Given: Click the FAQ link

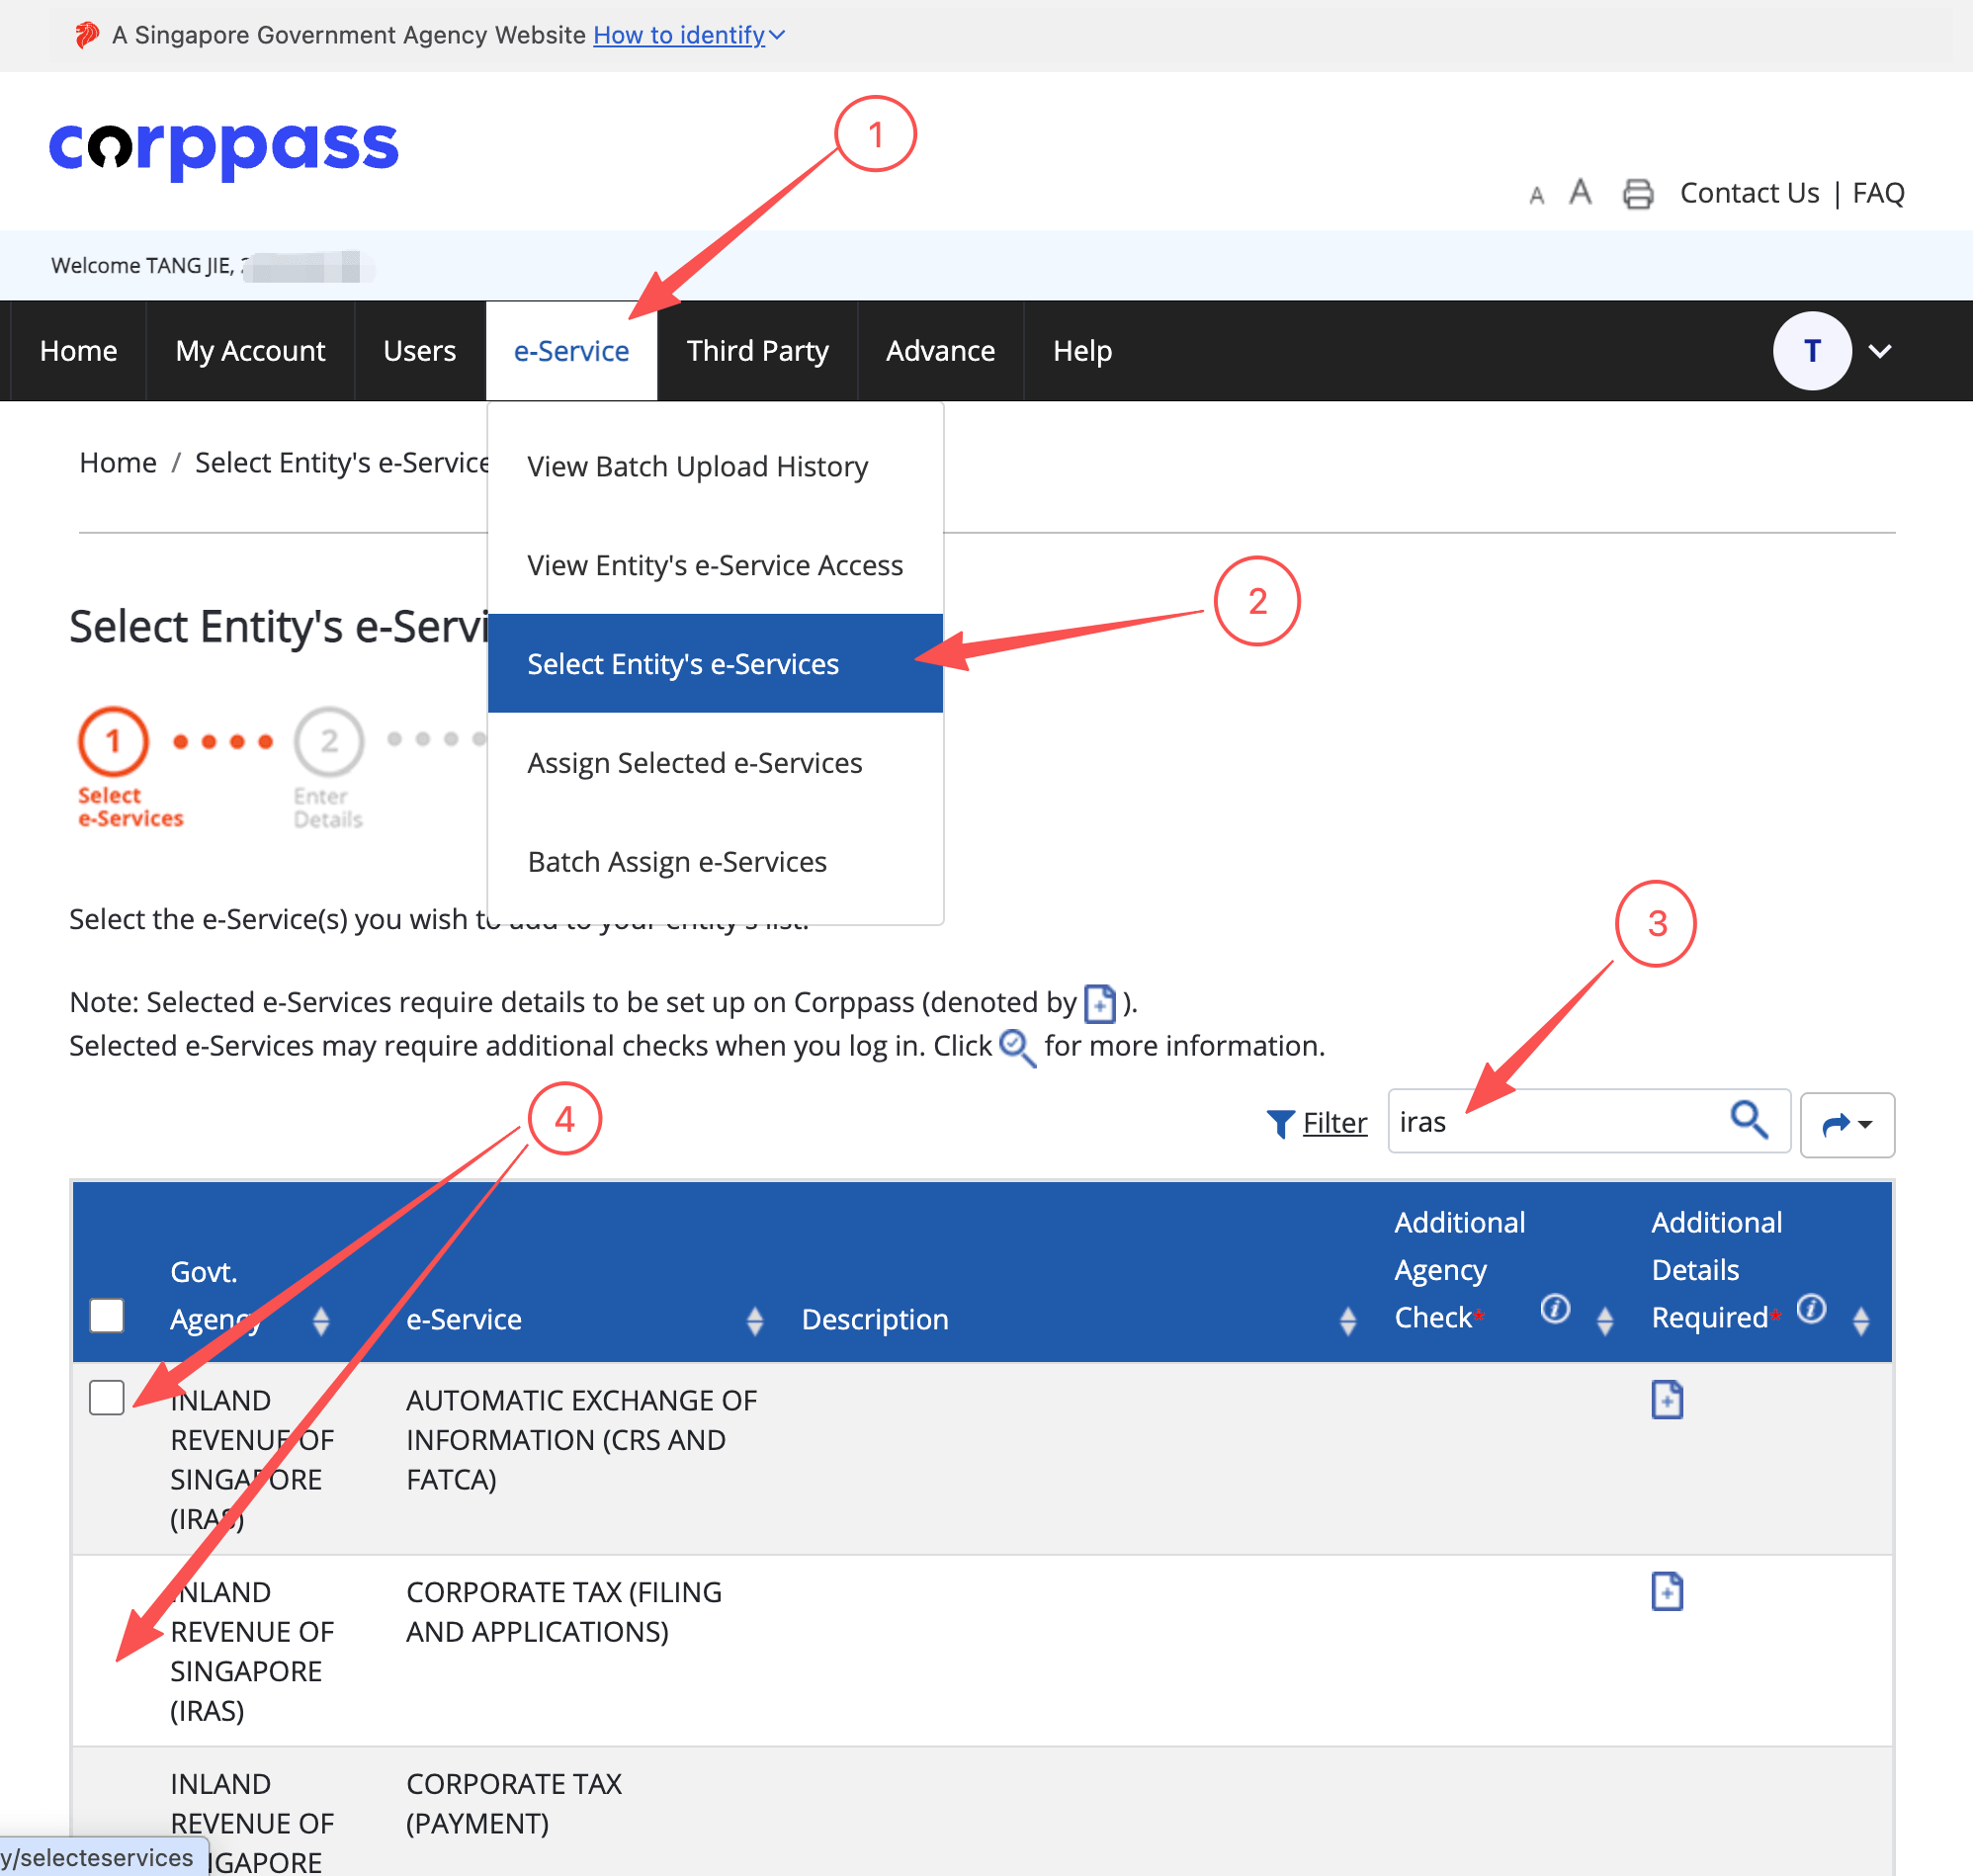Looking at the screenshot, I should pyautogui.click(x=1877, y=192).
